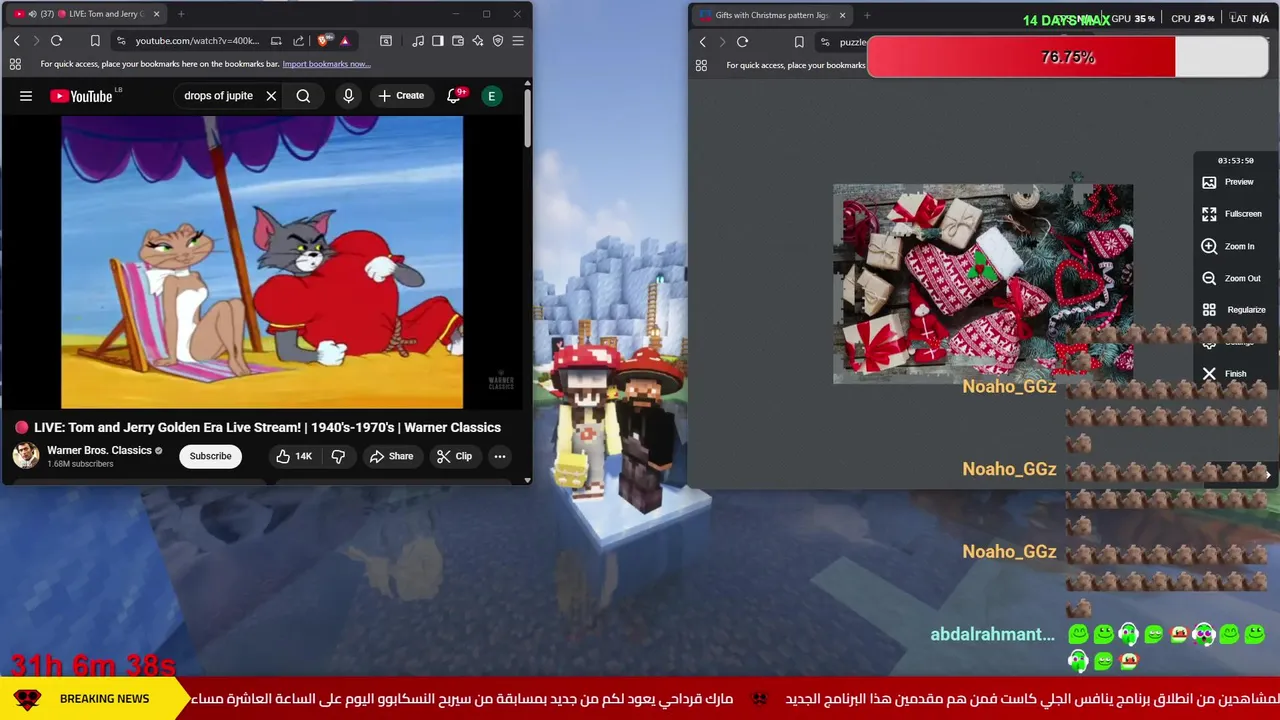The width and height of the screenshot is (1280, 720).
Task: Open the Leo AI sparkle icon
Action: [477, 41]
